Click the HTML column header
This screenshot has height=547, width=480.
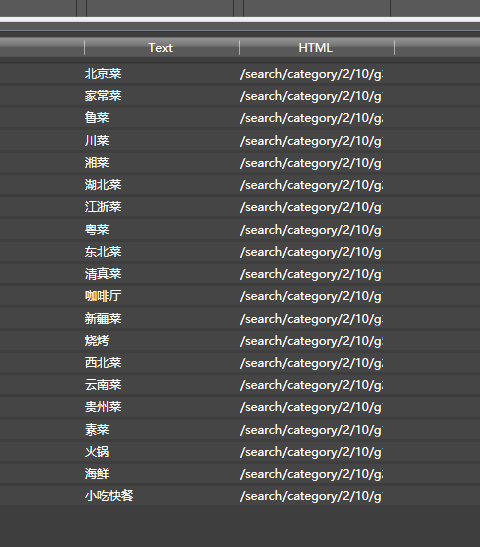point(316,48)
